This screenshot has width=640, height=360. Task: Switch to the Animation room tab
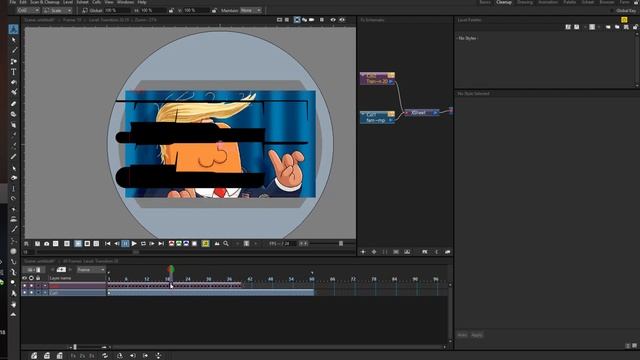548,2
